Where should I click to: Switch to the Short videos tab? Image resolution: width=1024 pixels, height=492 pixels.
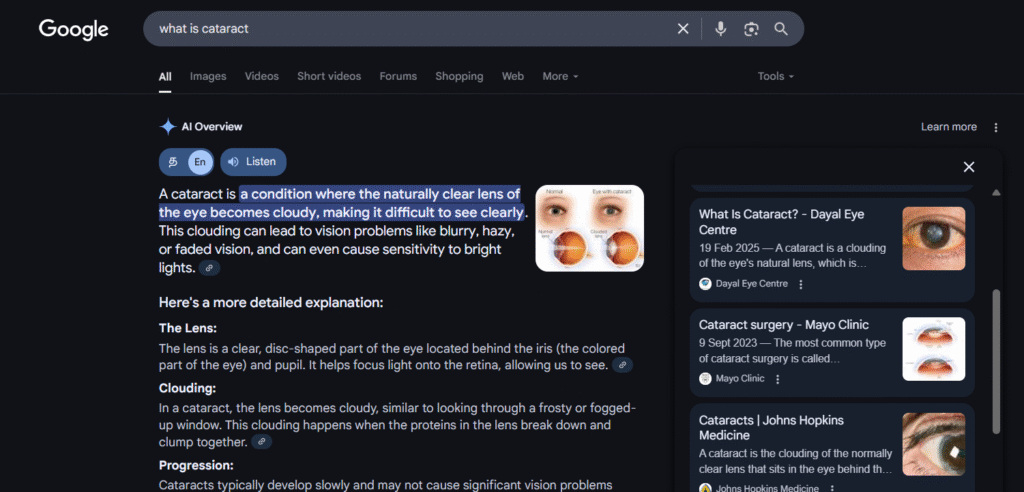(x=329, y=76)
